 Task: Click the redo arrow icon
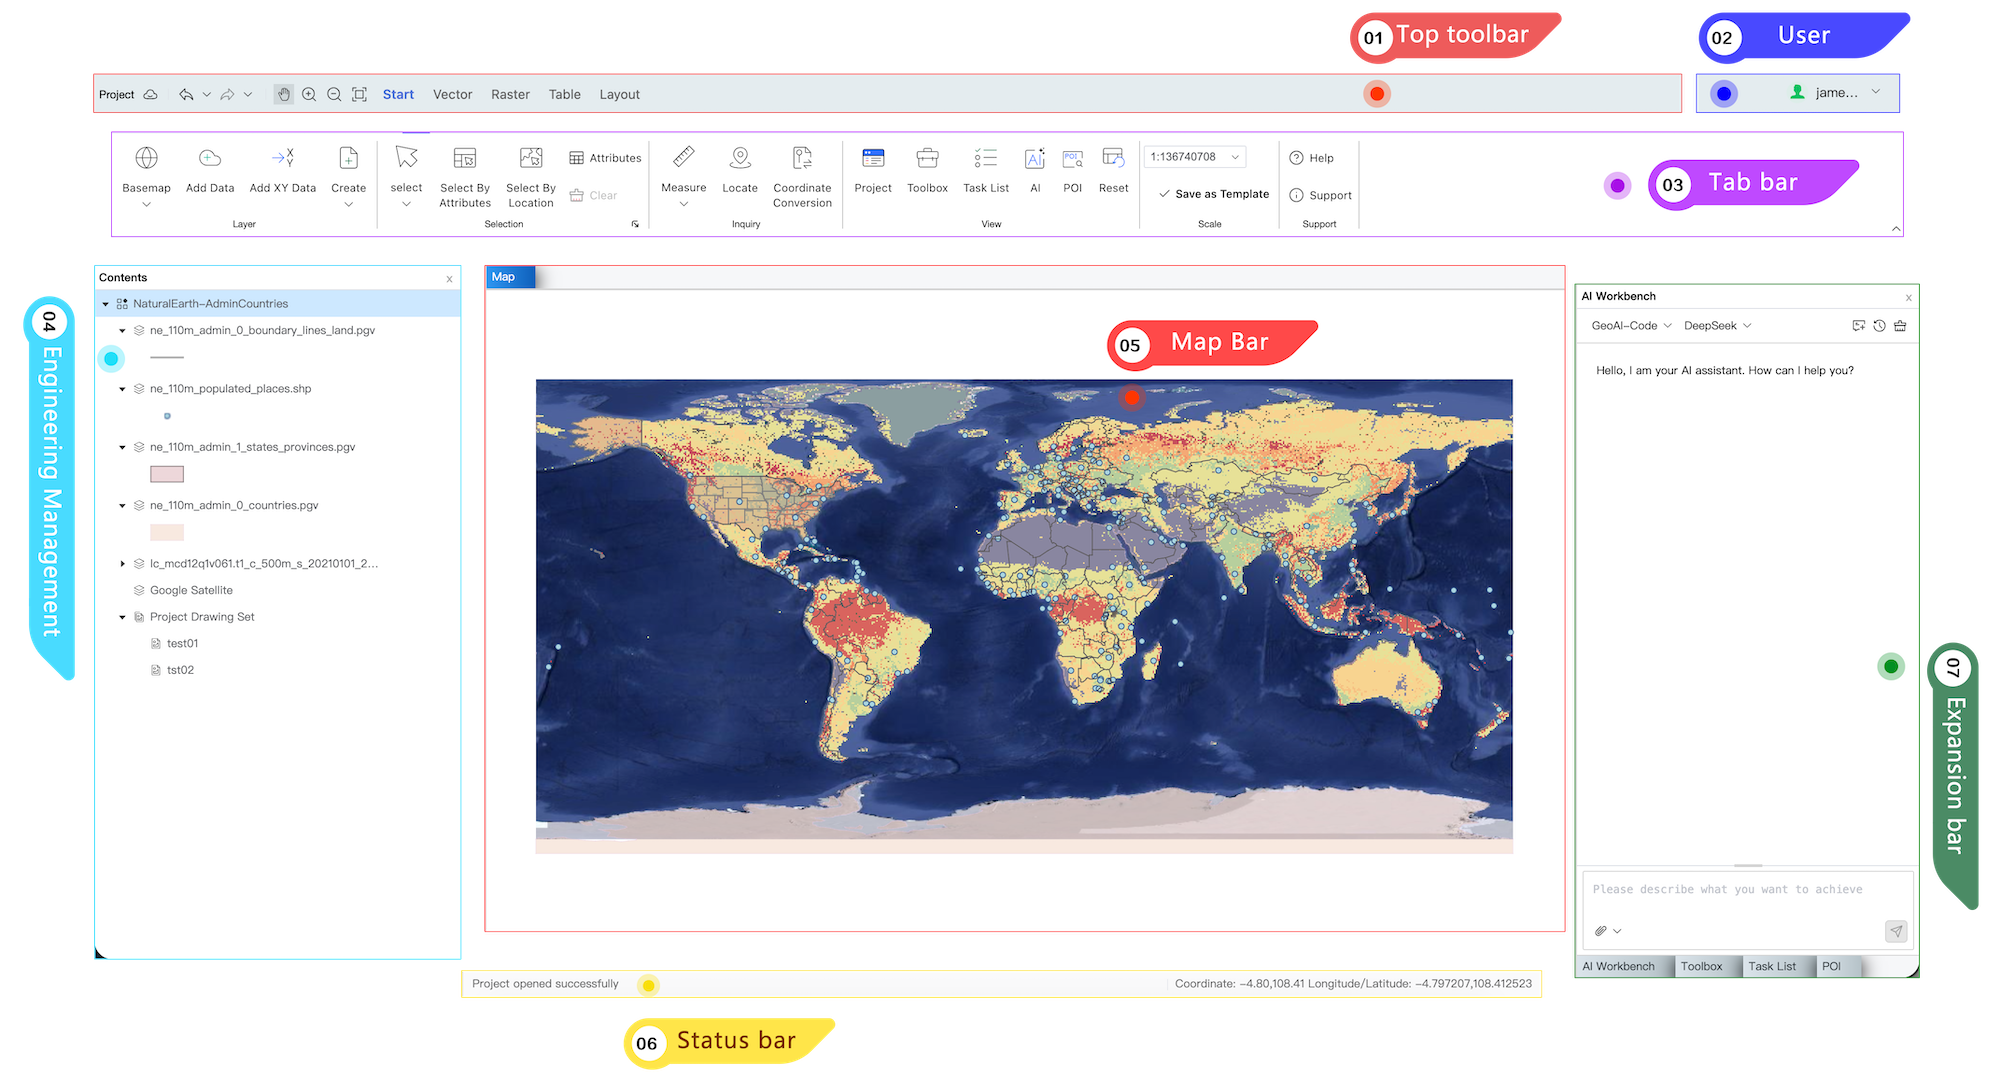click(x=227, y=95)
